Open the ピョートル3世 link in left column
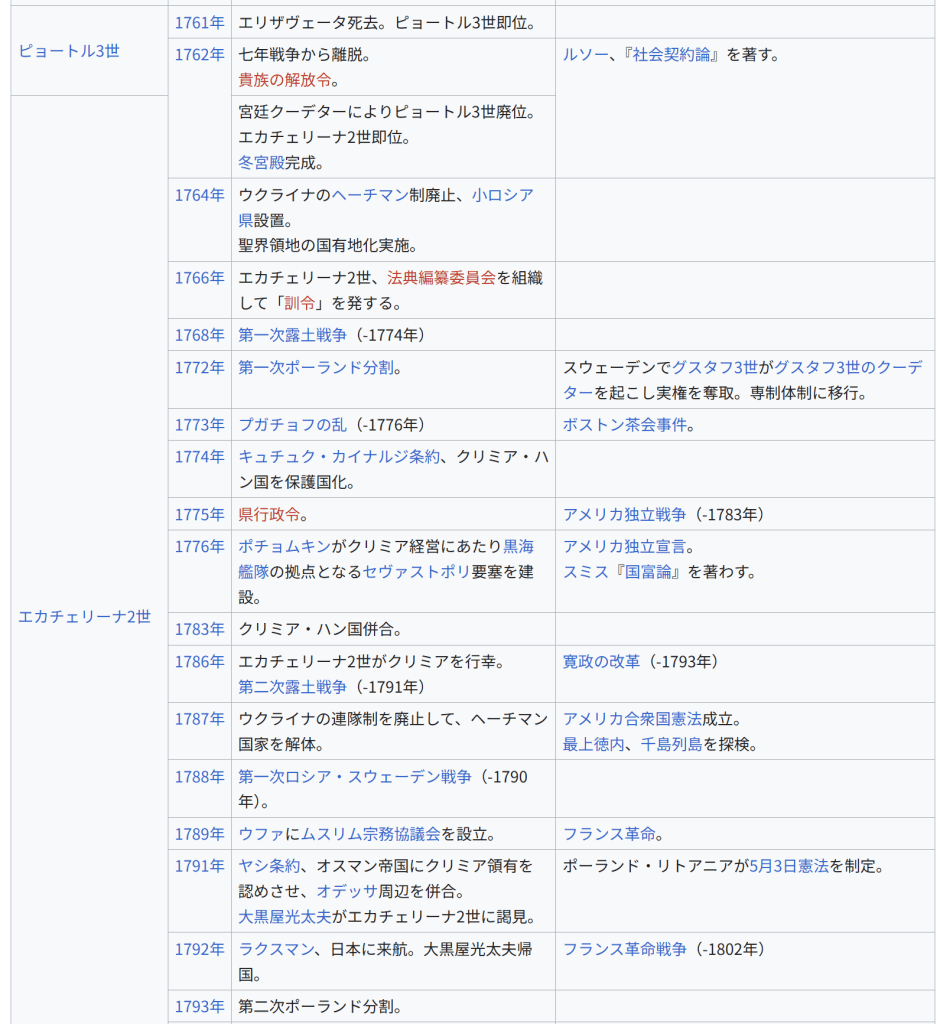The height and width of the screenshot is (1024, 940). [68, 51]
